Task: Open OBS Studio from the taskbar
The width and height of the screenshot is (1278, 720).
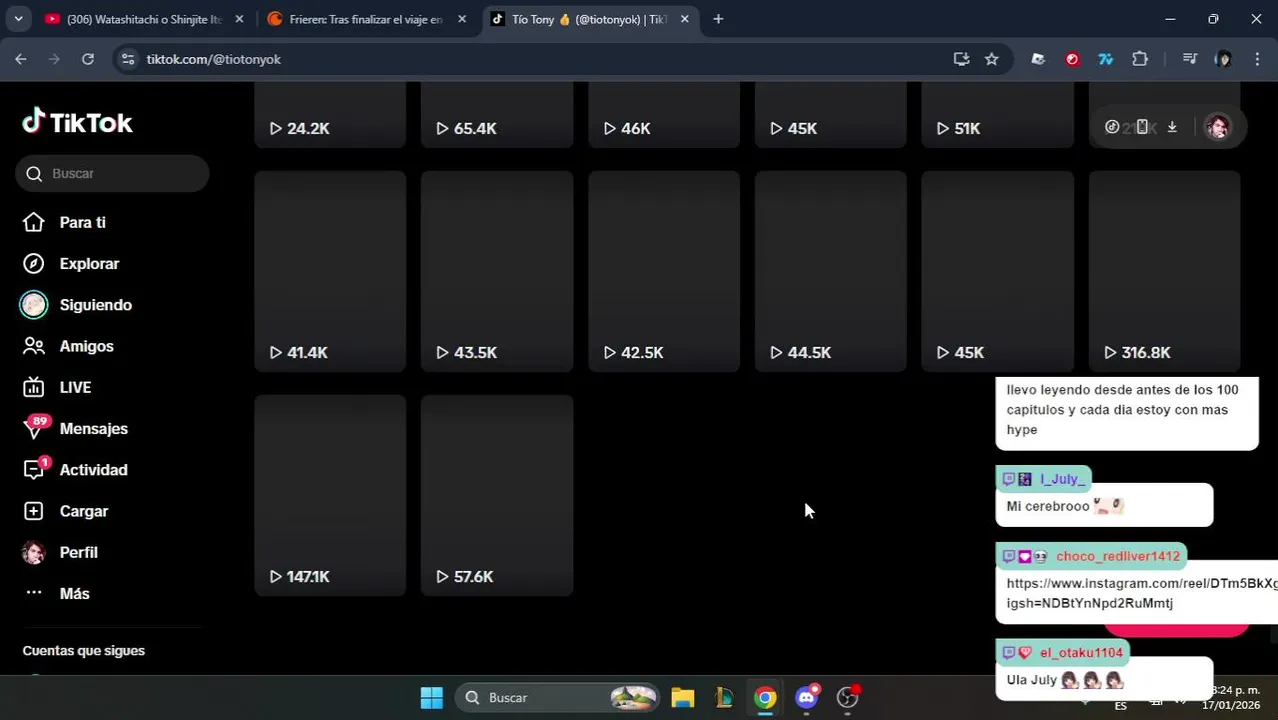Action: (x=848, y=697)
